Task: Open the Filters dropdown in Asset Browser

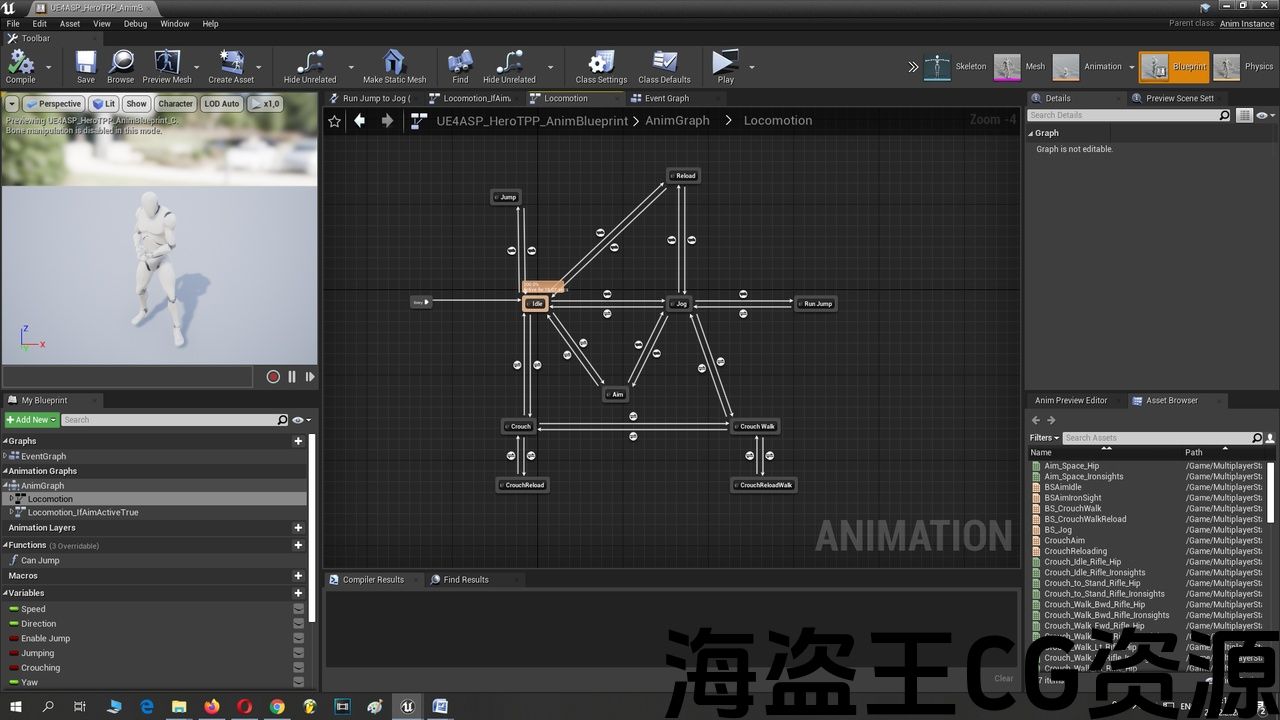Action: tap(1044, 438)
